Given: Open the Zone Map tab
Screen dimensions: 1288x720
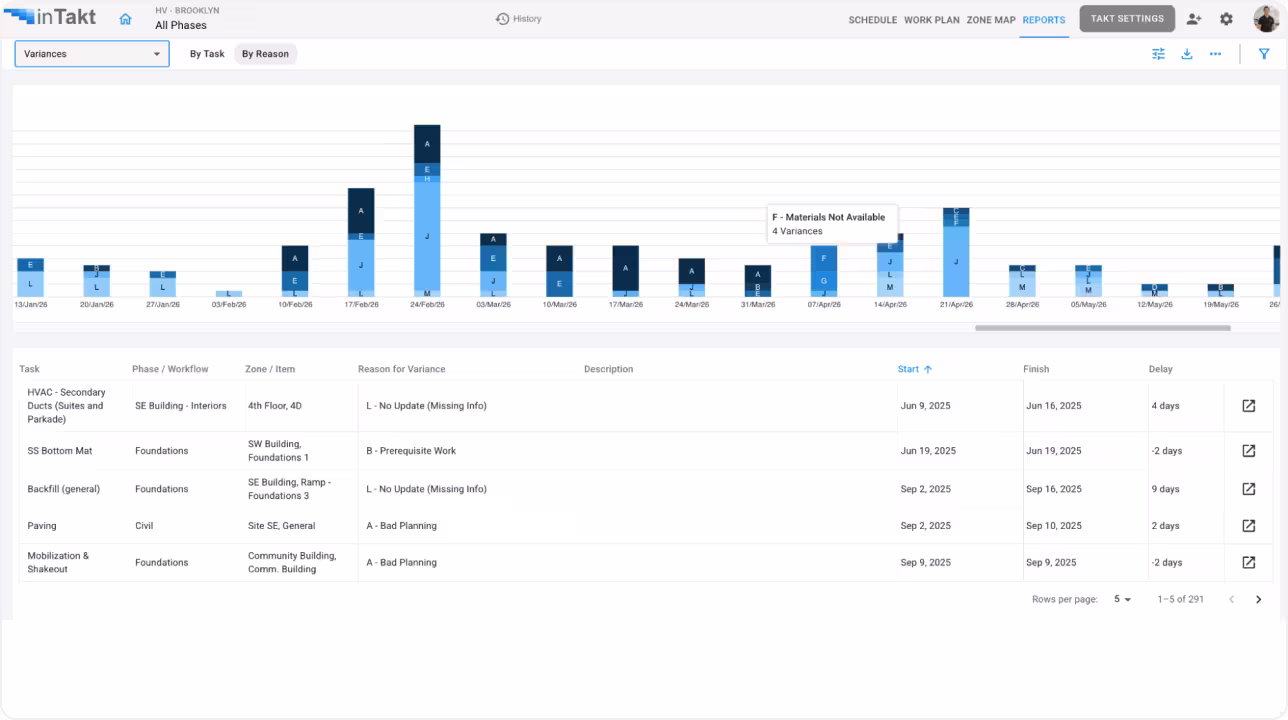Looking at the screenshot, I should 991,20.
